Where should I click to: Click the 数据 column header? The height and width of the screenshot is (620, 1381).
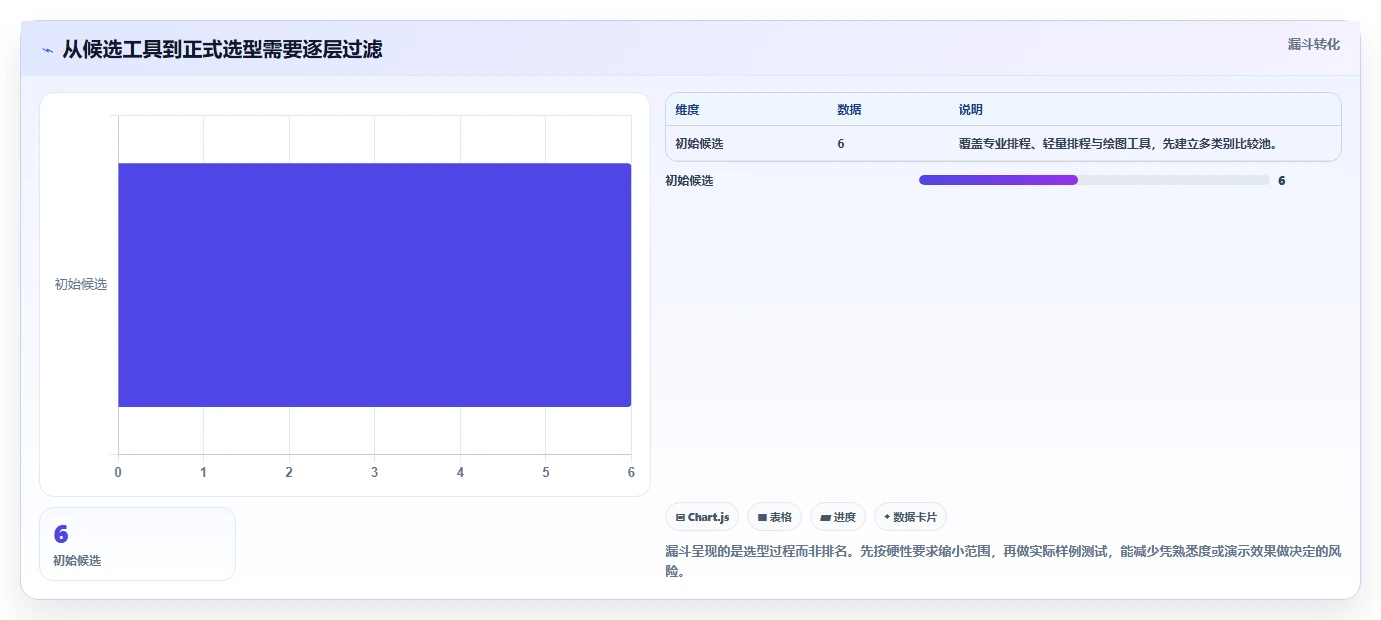pyautogui.click(x=849, y=110)
